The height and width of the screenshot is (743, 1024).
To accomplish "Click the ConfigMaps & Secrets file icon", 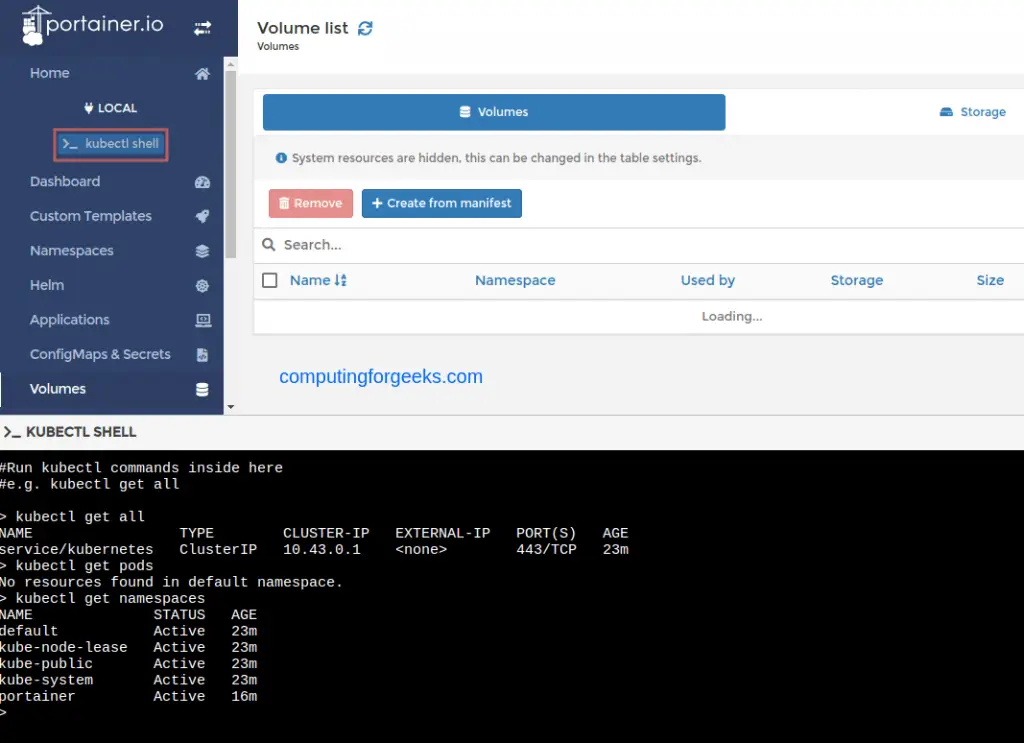I will click(x=202, y=355).
